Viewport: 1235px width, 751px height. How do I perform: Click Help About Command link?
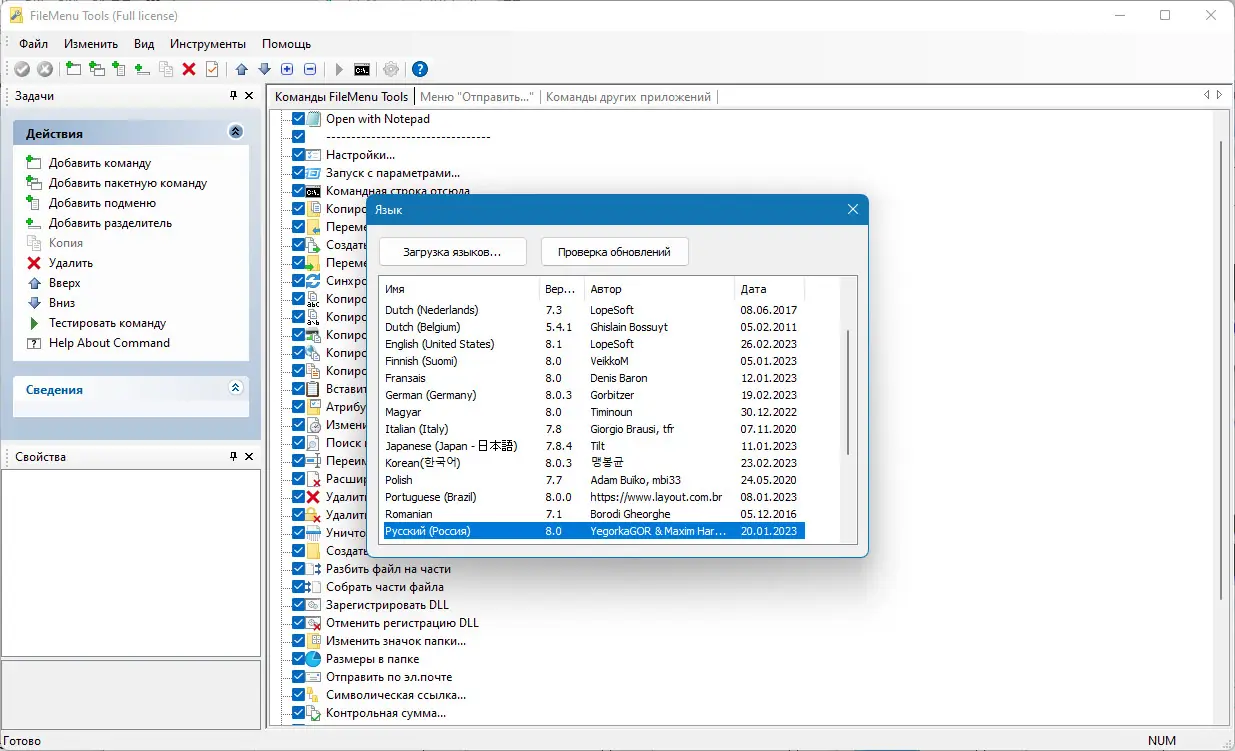[x=109, y=343]
